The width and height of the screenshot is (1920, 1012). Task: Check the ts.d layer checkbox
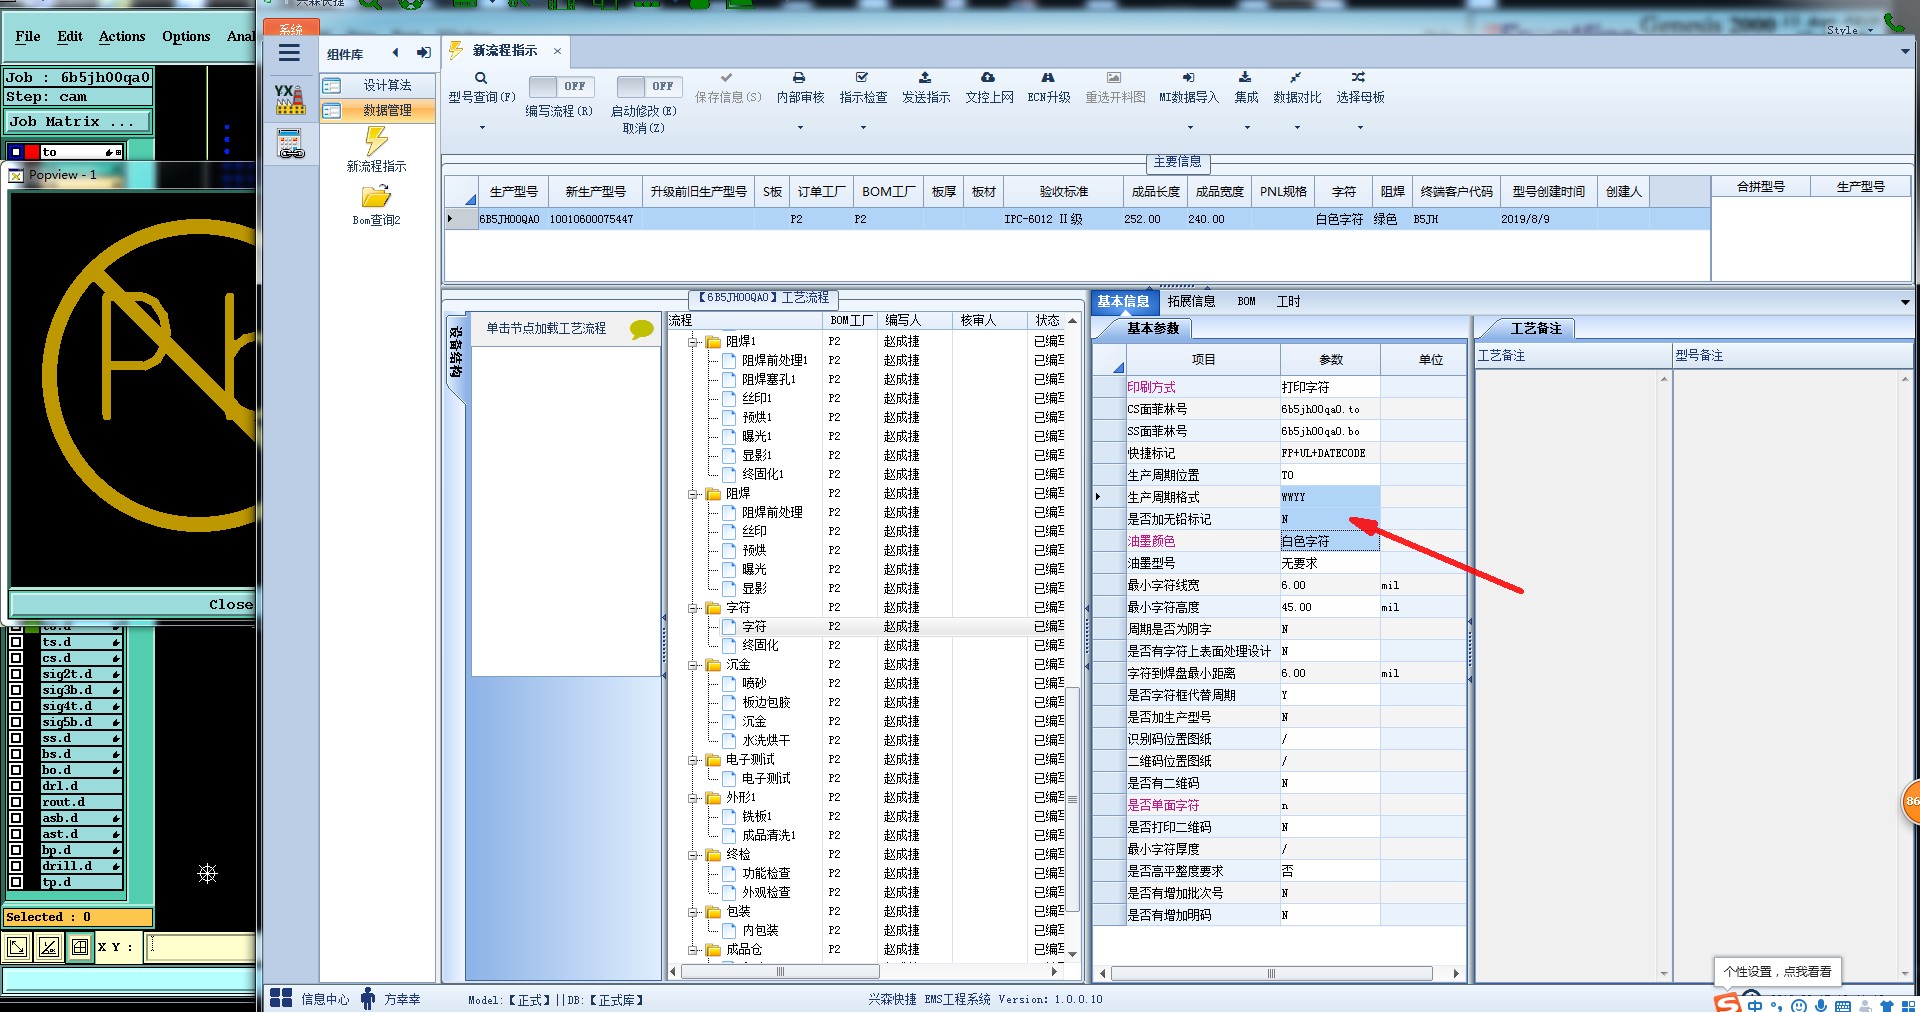tap(16, 642)
